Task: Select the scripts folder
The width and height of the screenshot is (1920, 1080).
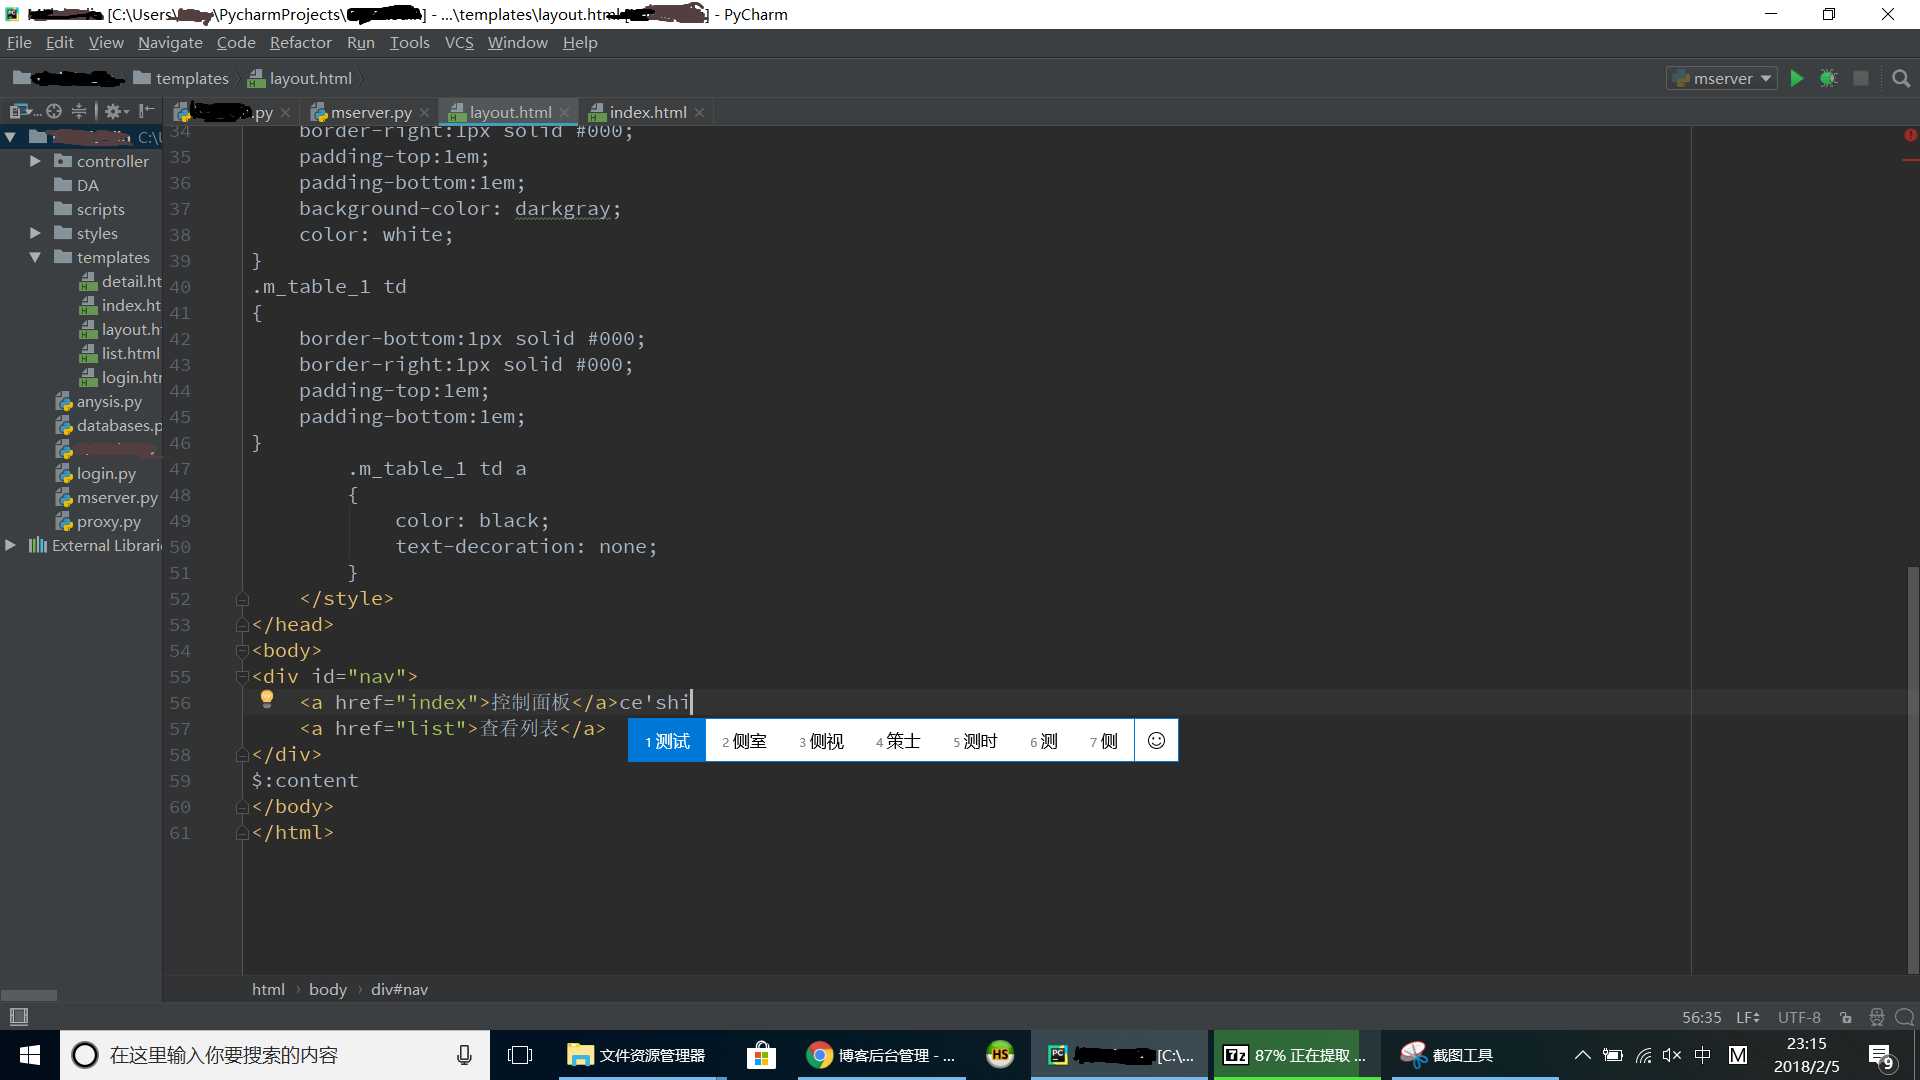Action: (x=89, y=209)
